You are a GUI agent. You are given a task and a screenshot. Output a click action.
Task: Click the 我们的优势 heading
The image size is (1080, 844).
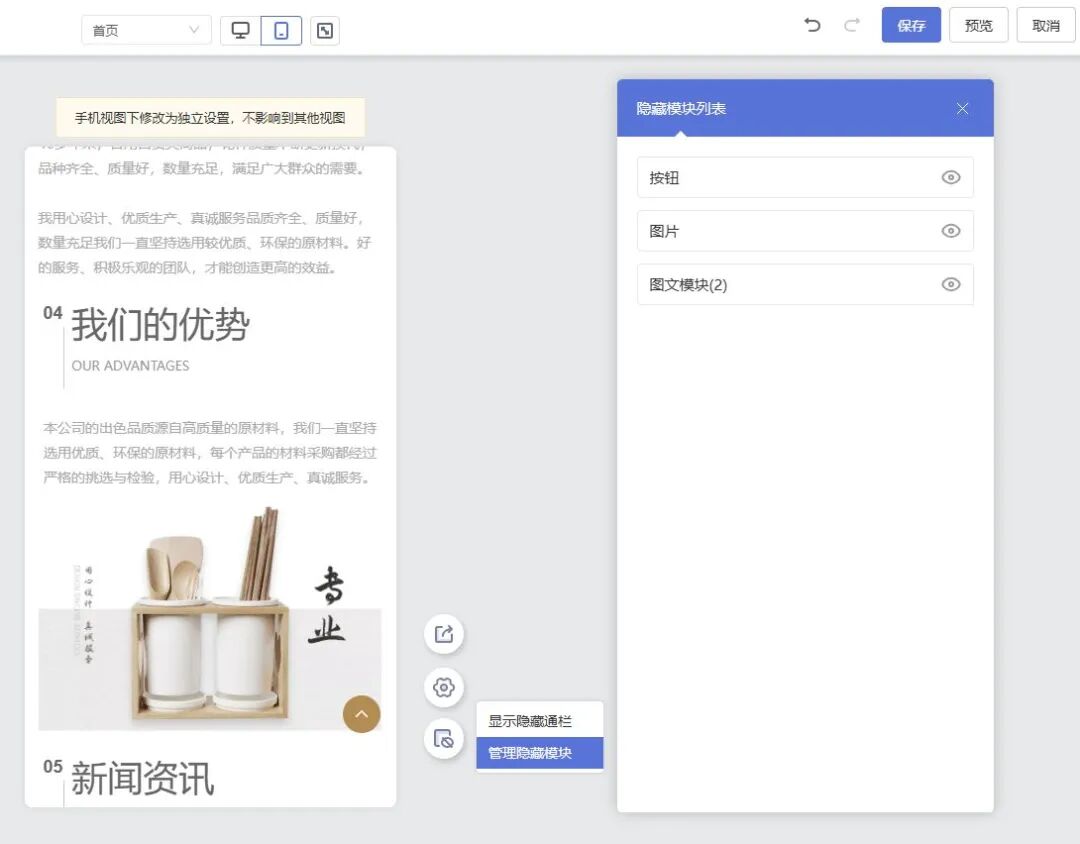[160, 324]
